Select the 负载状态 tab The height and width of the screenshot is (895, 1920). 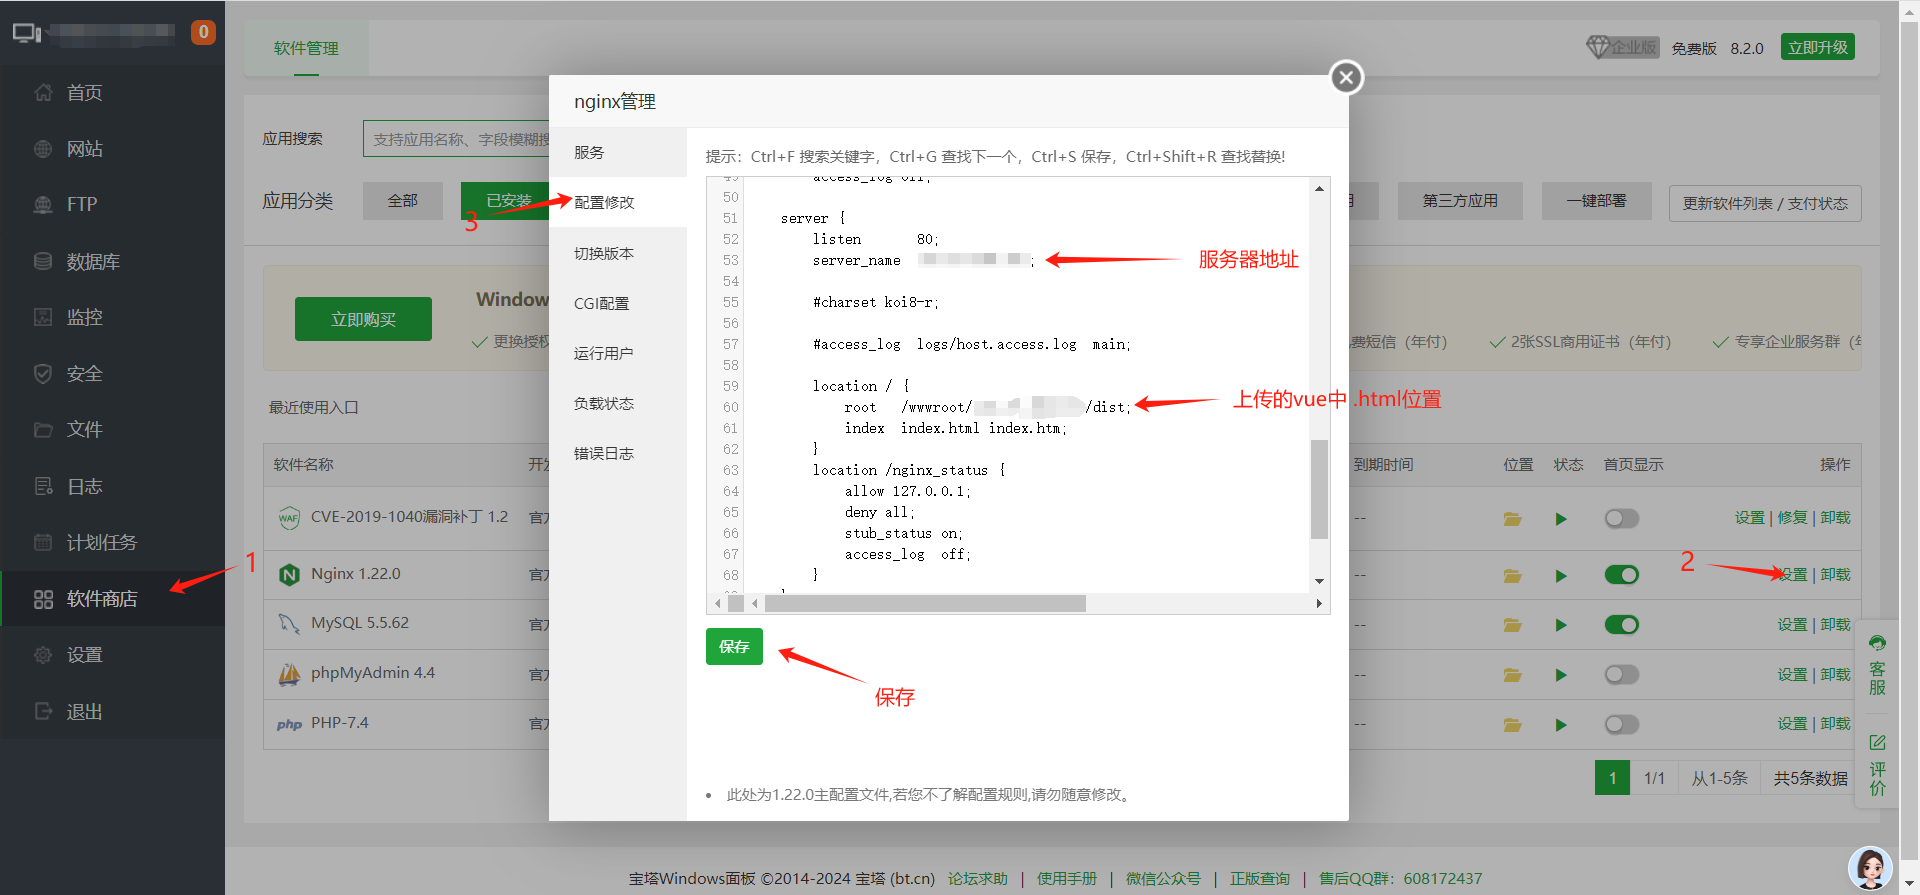[618, 403]
